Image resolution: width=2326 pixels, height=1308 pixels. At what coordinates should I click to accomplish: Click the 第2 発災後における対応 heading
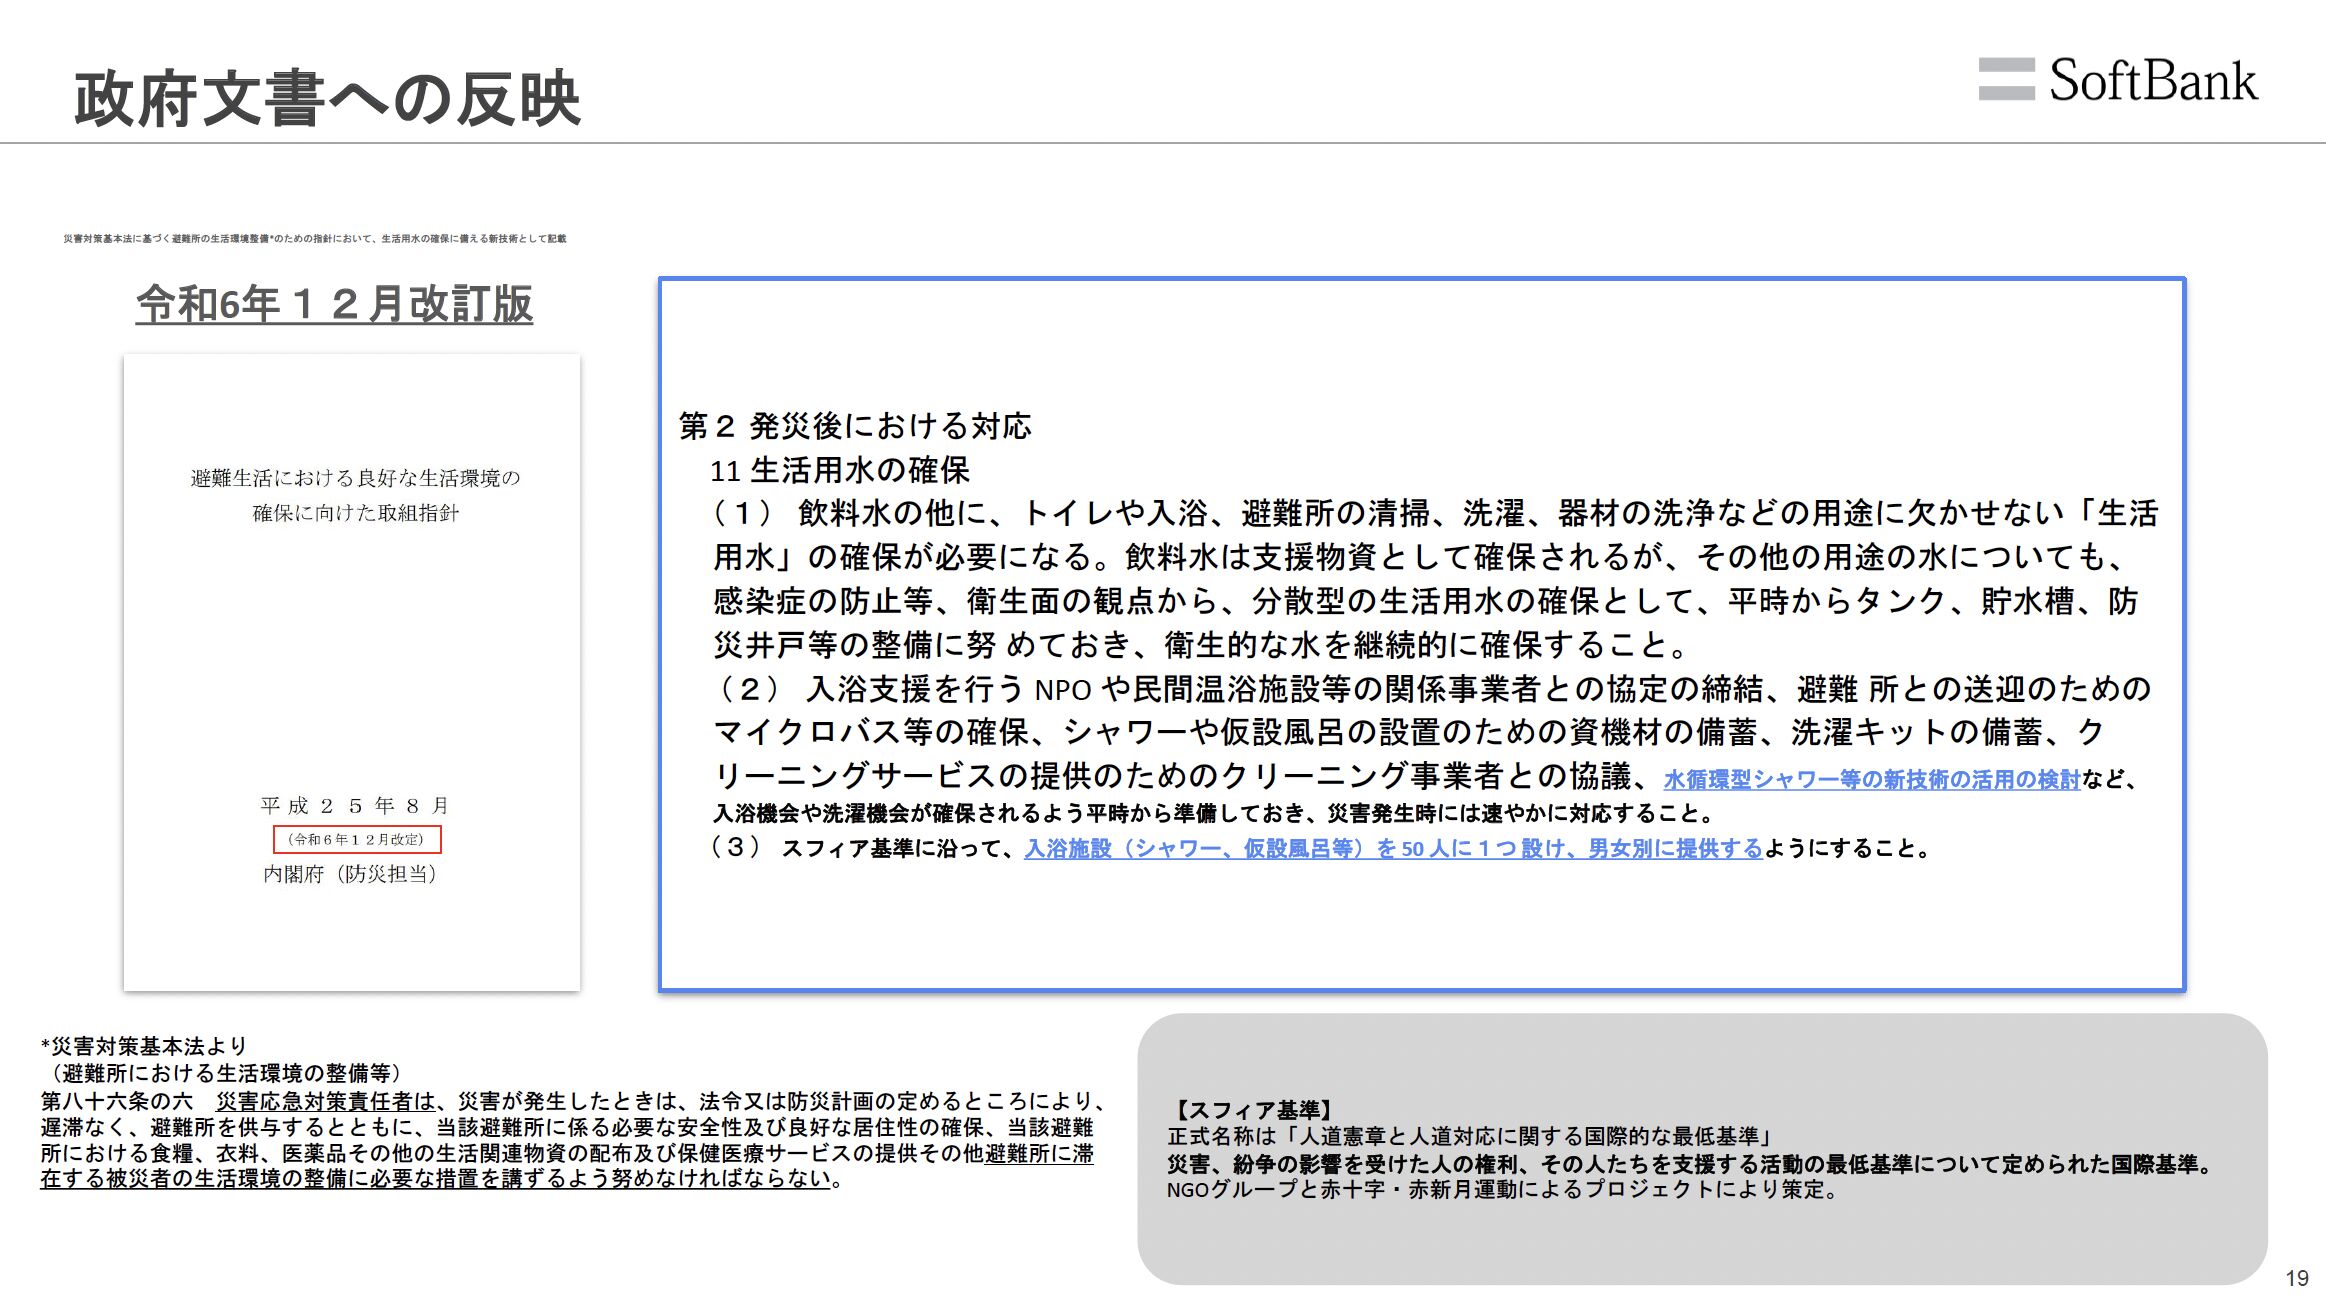click(855, 426)
